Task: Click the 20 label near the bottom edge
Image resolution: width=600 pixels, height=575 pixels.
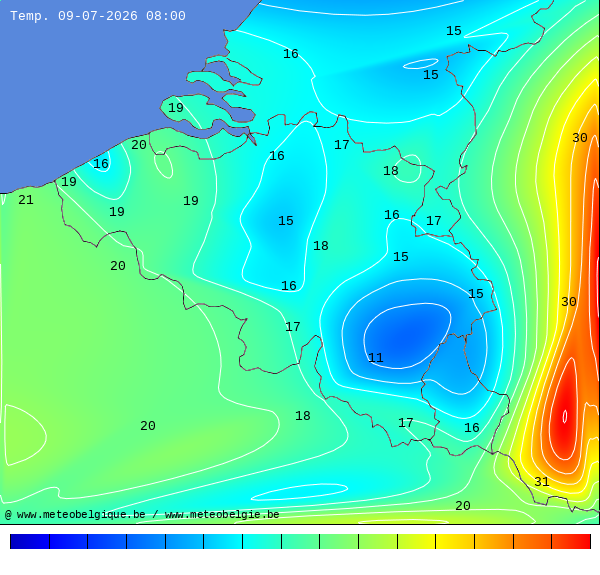Action: (x=463, y=506)
